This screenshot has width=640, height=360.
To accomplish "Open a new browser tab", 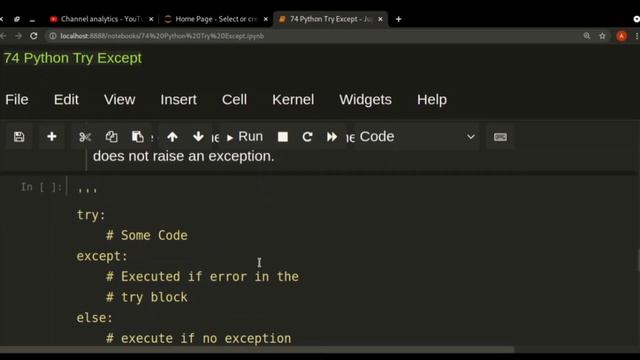I will click(398, 19).
